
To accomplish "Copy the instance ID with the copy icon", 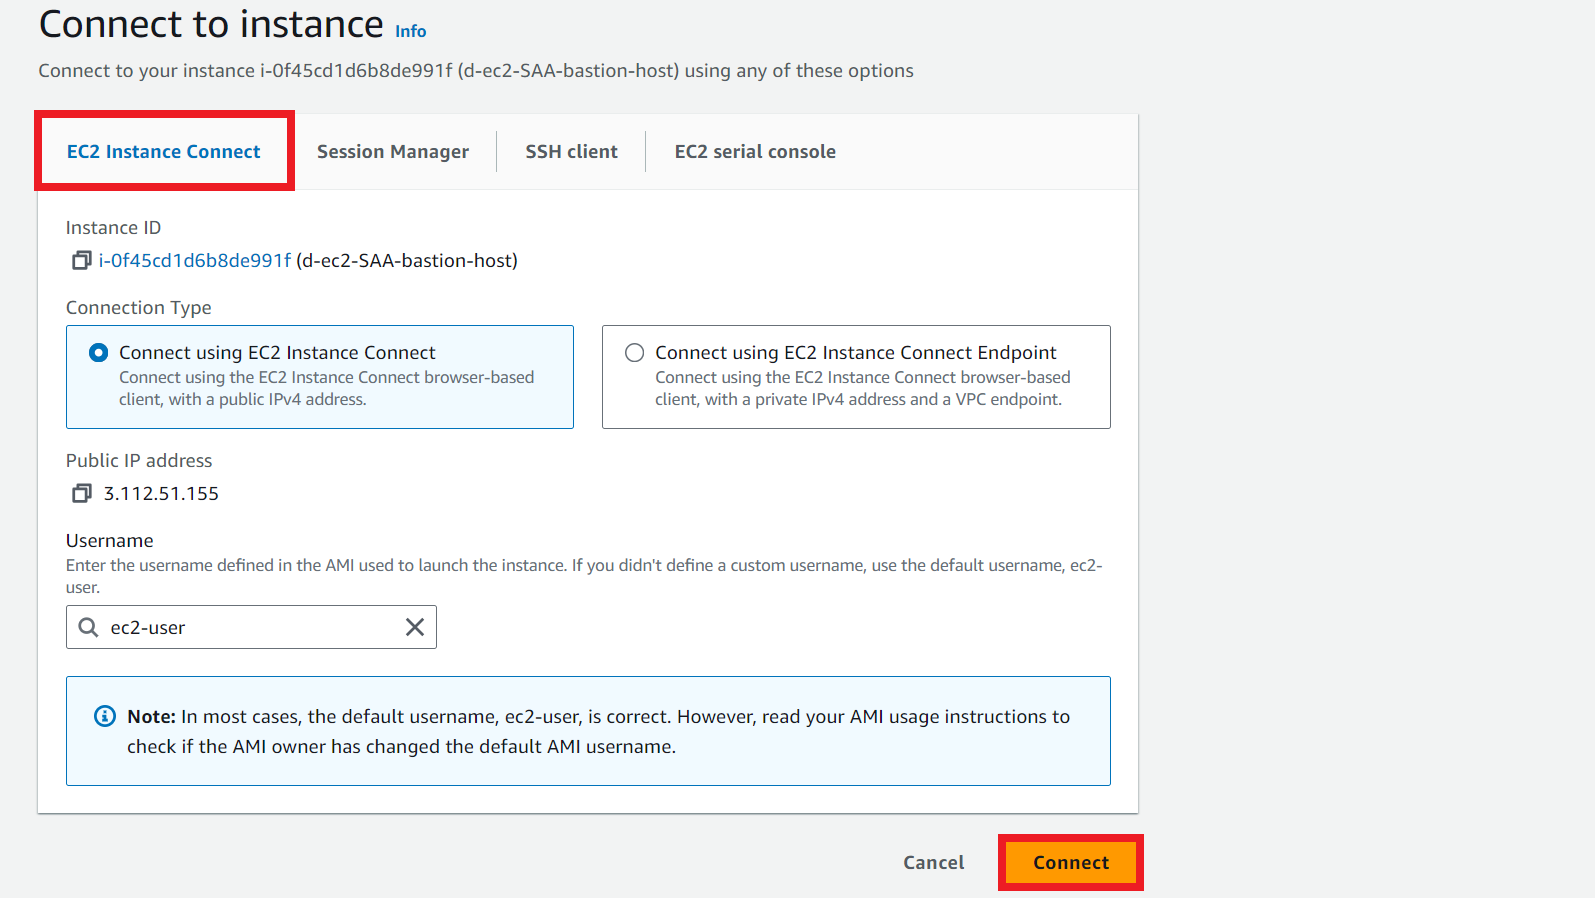I will click(x=81, y=261).
